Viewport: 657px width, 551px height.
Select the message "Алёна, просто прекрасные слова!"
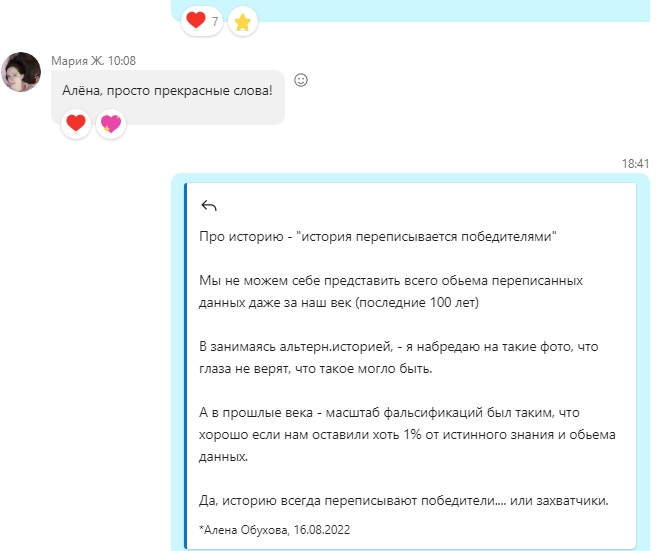[x=165, y=90]
